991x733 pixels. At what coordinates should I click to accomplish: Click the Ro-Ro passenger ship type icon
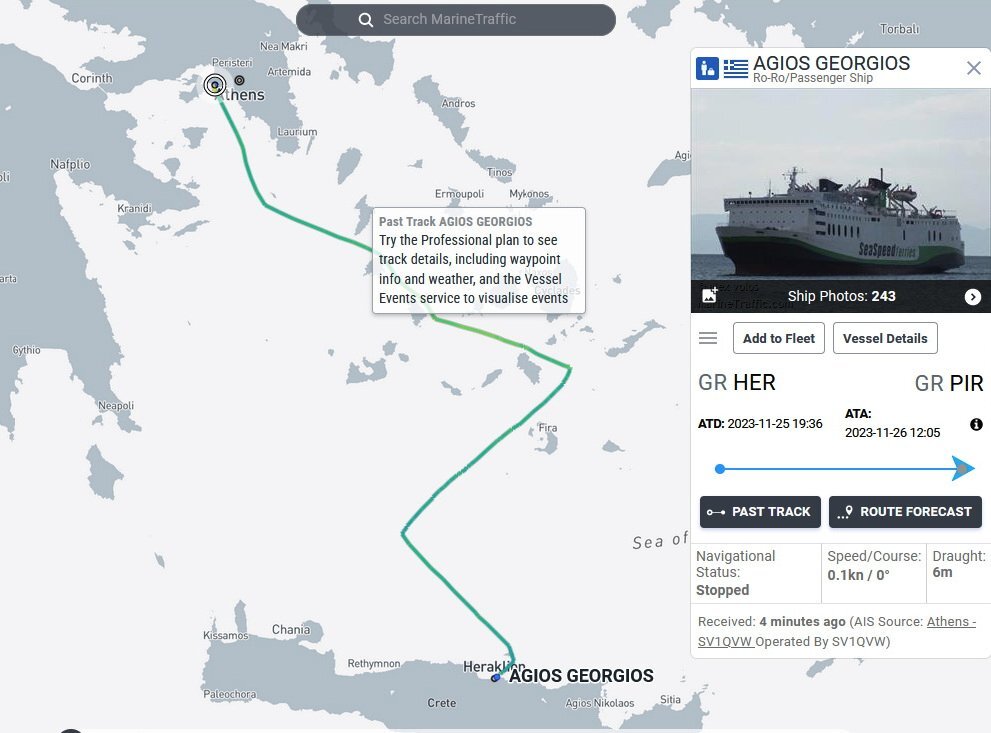tap(707, 68)
